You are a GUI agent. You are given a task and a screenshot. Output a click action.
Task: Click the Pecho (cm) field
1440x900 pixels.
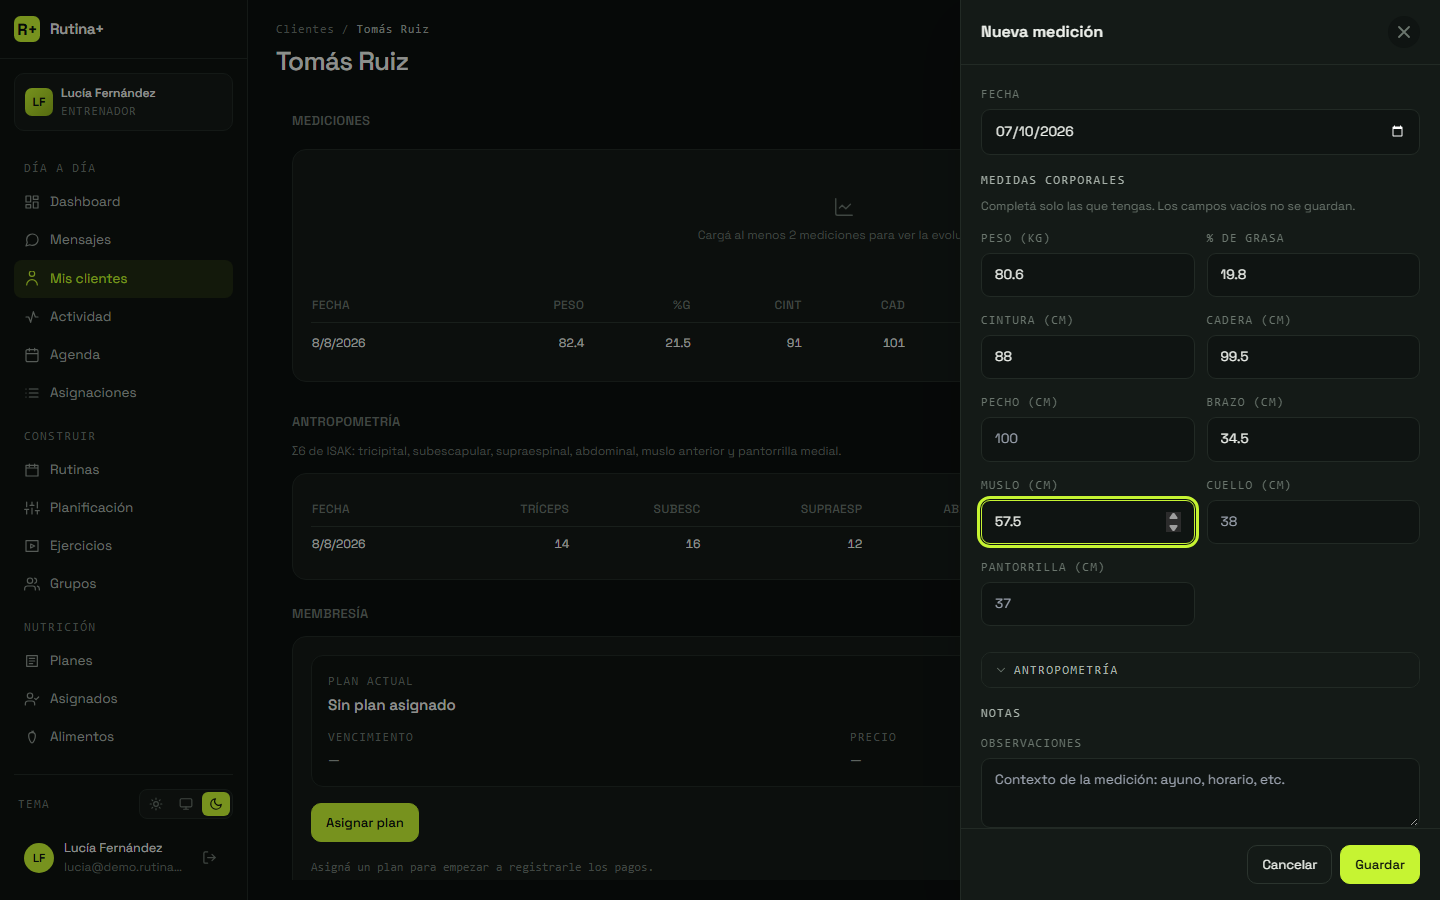[1088, 439]
